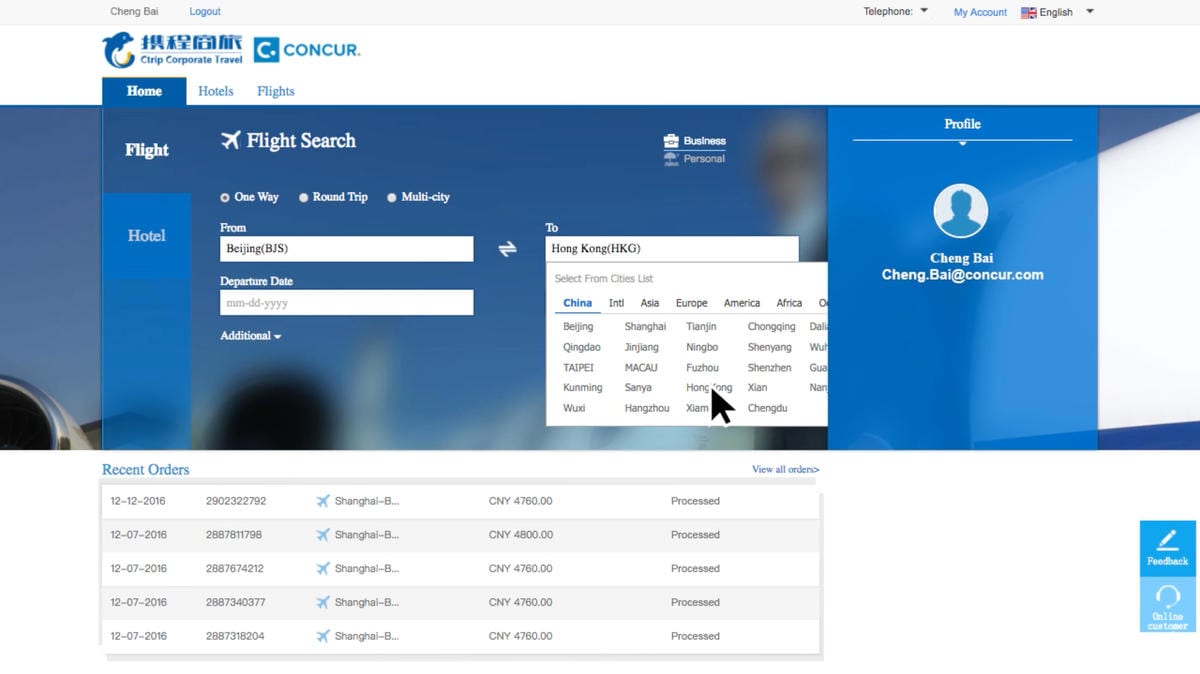Click the profile avatar picture
The height and width of the screenshot is (674, 1200).
coord(960,211)
